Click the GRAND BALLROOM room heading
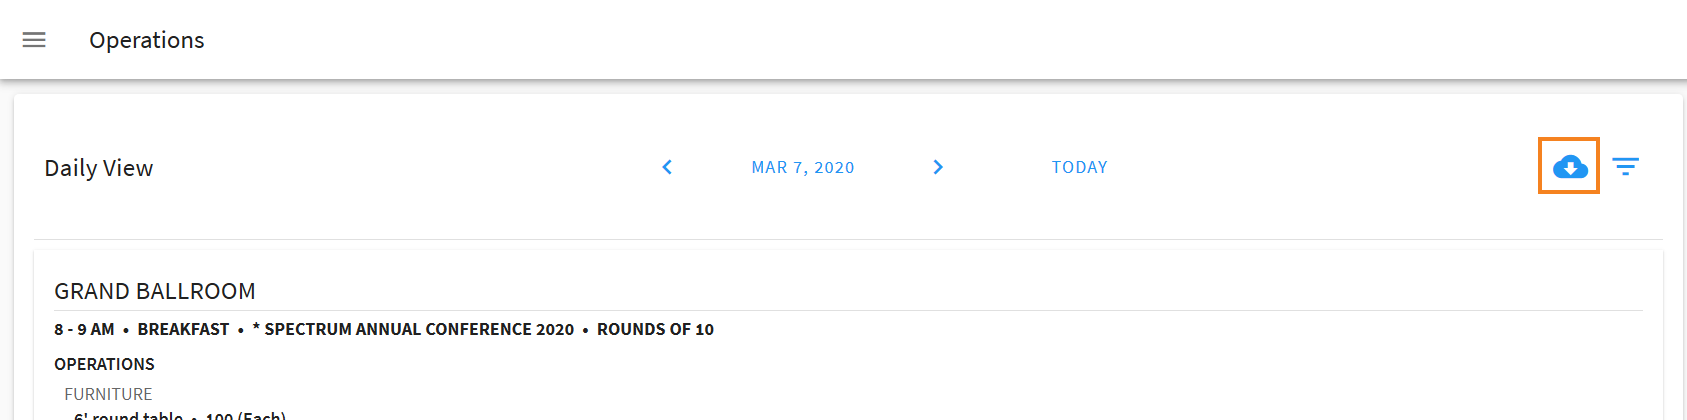Viewport: 1687px width, 420px height. 155,291
